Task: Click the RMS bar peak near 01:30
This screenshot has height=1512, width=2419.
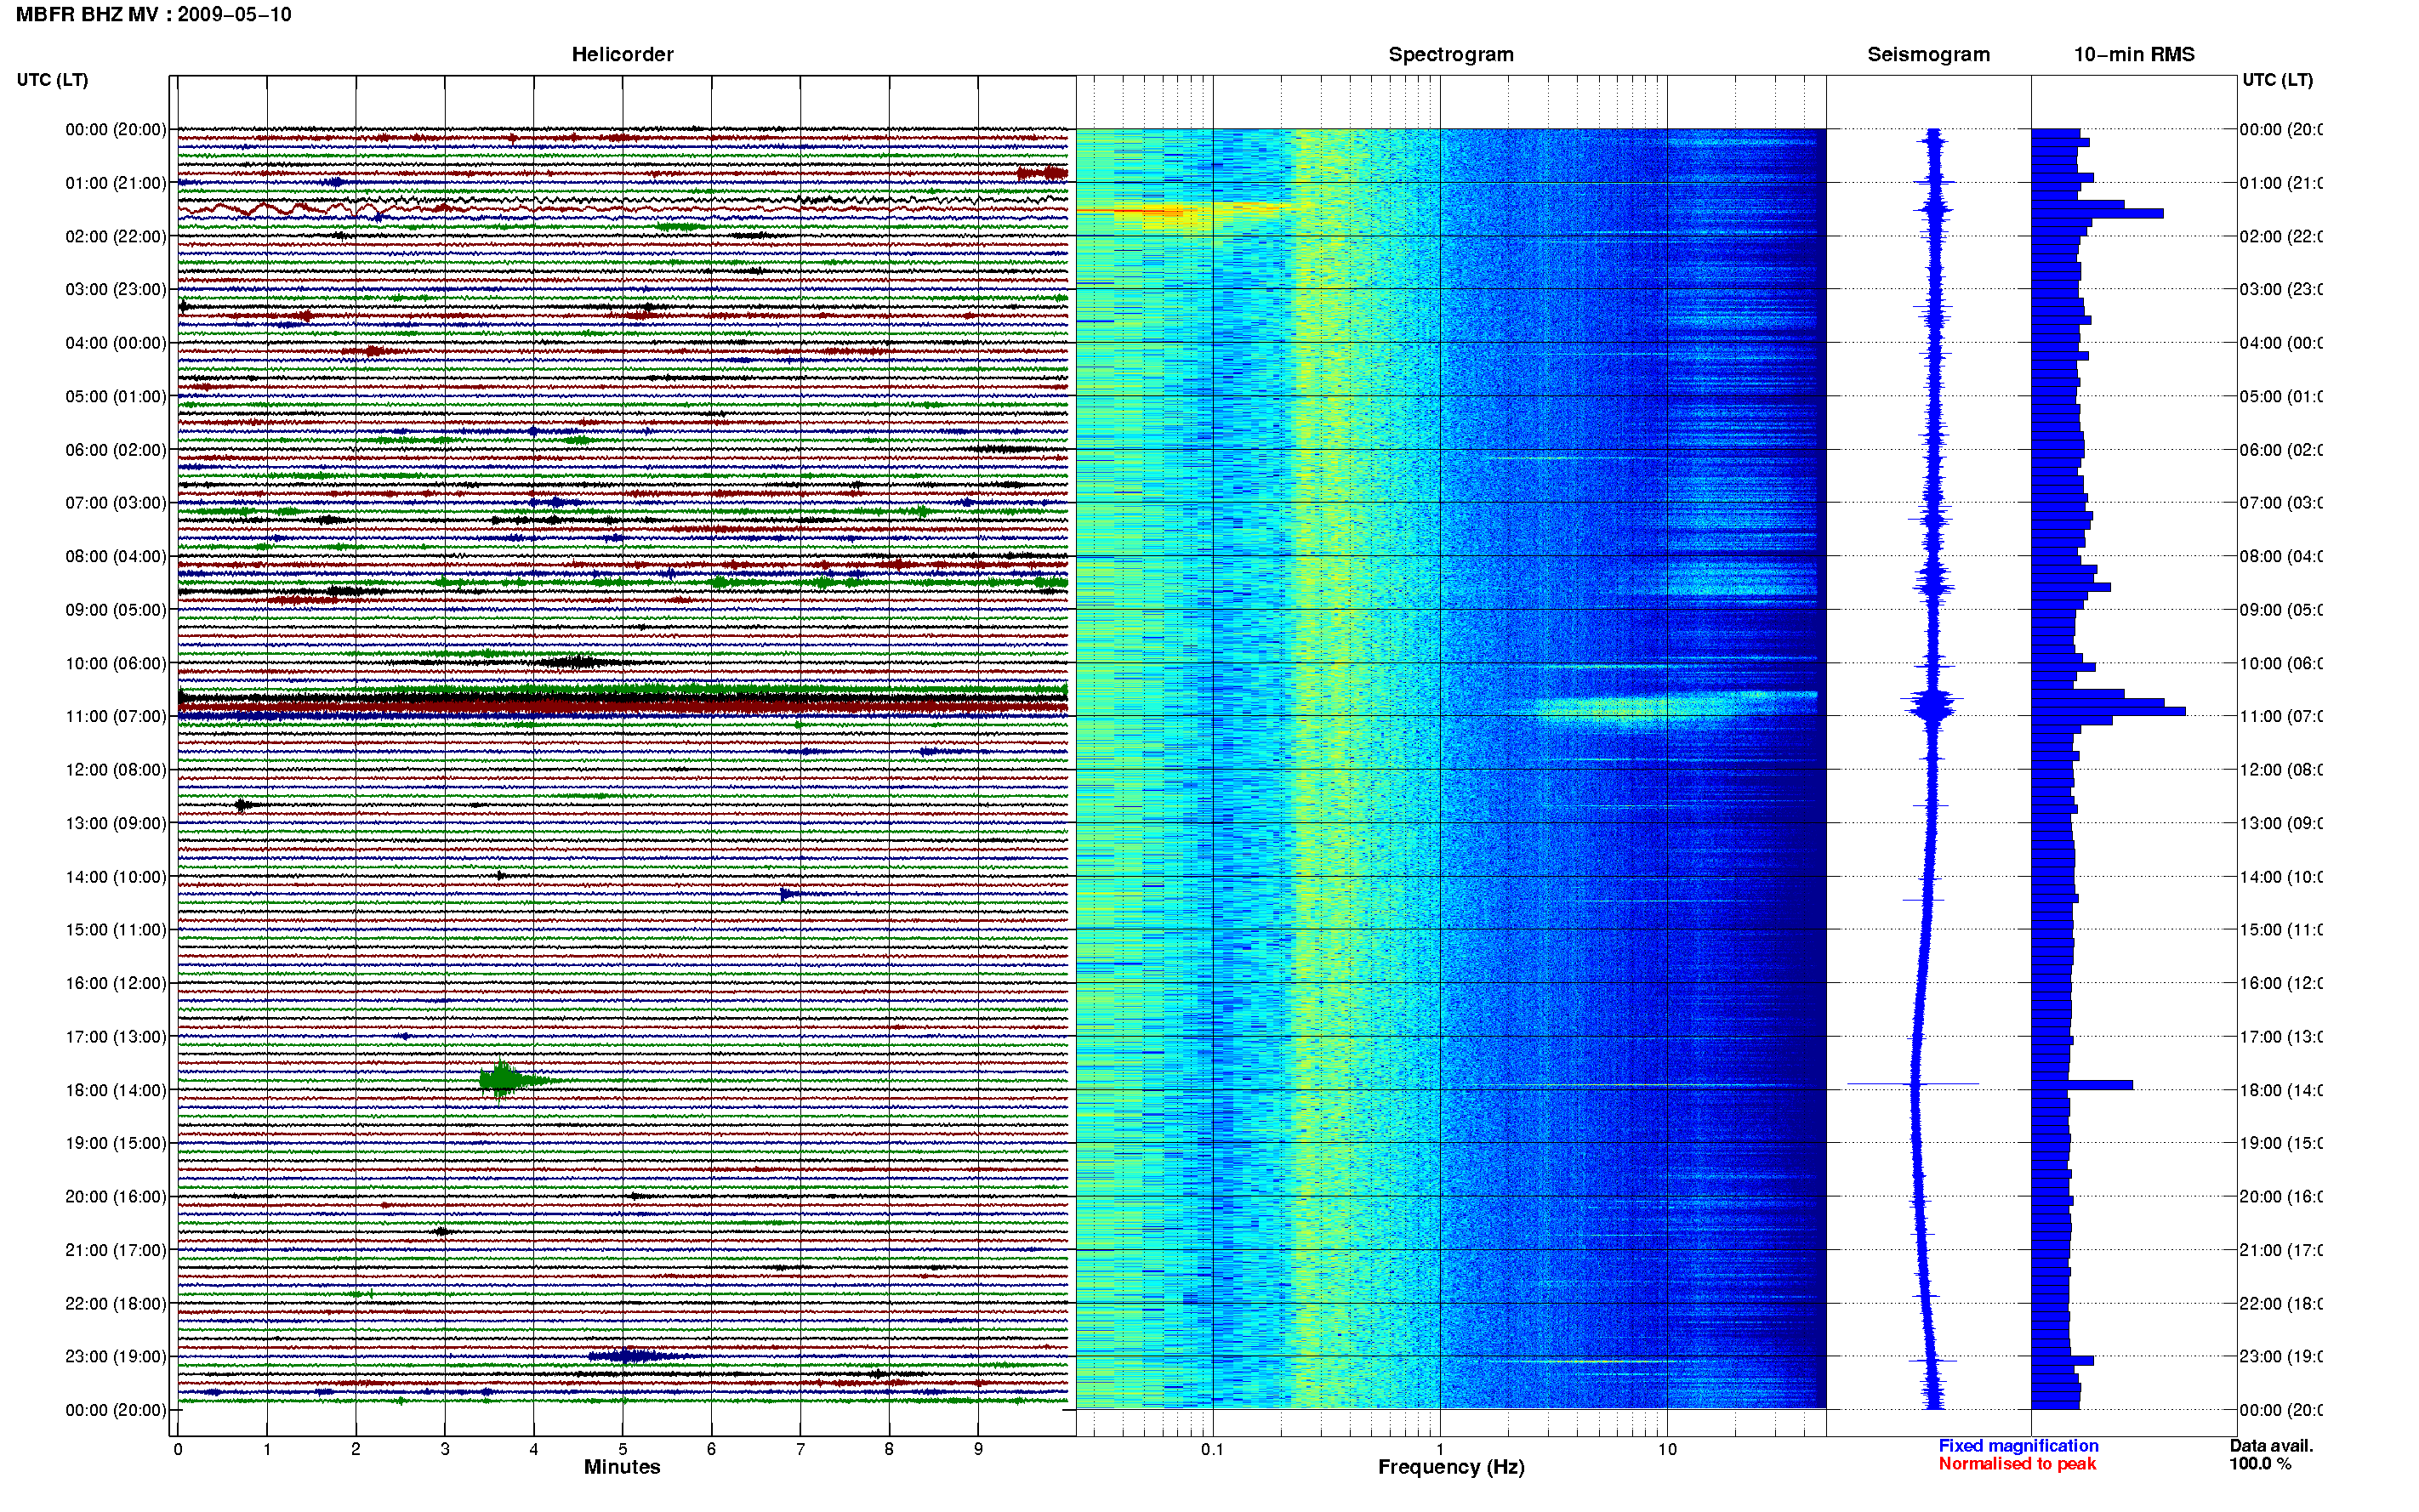Action: pos(2097,213)
